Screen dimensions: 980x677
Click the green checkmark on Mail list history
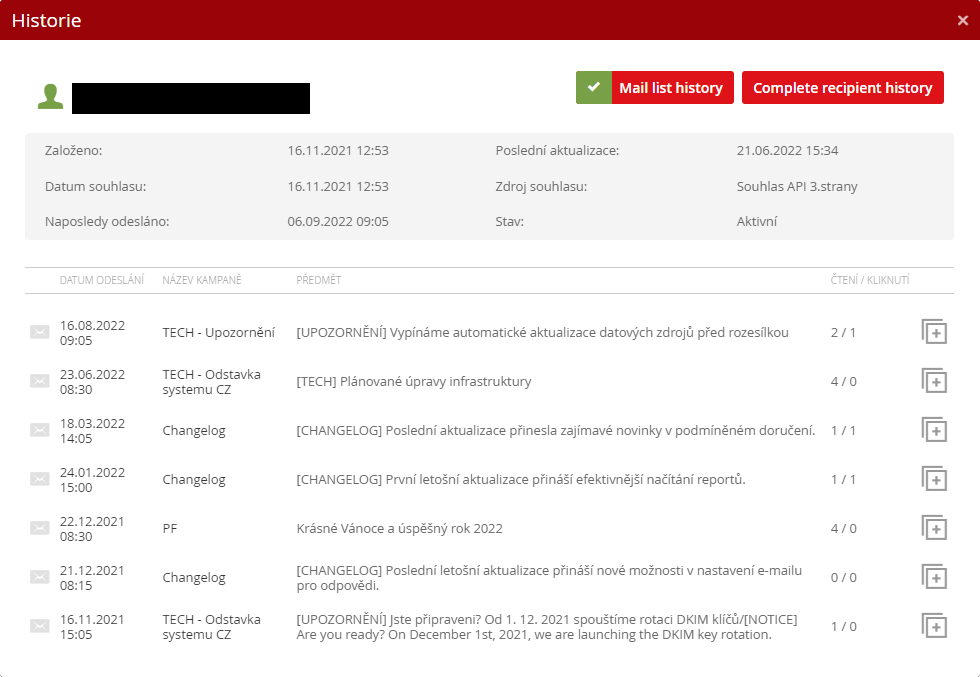click(x=594, y=88)
